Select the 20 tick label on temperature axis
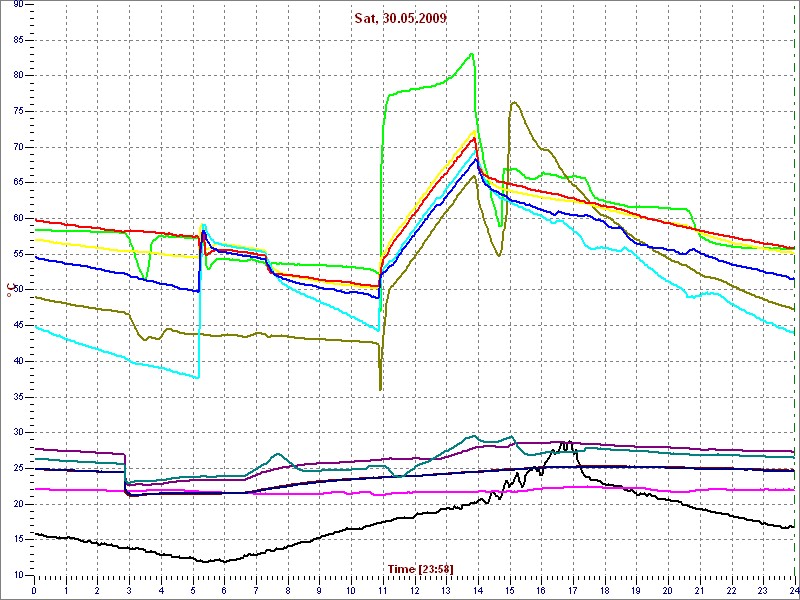This screenshot has width=800, height=600. [x=17, y=504]
